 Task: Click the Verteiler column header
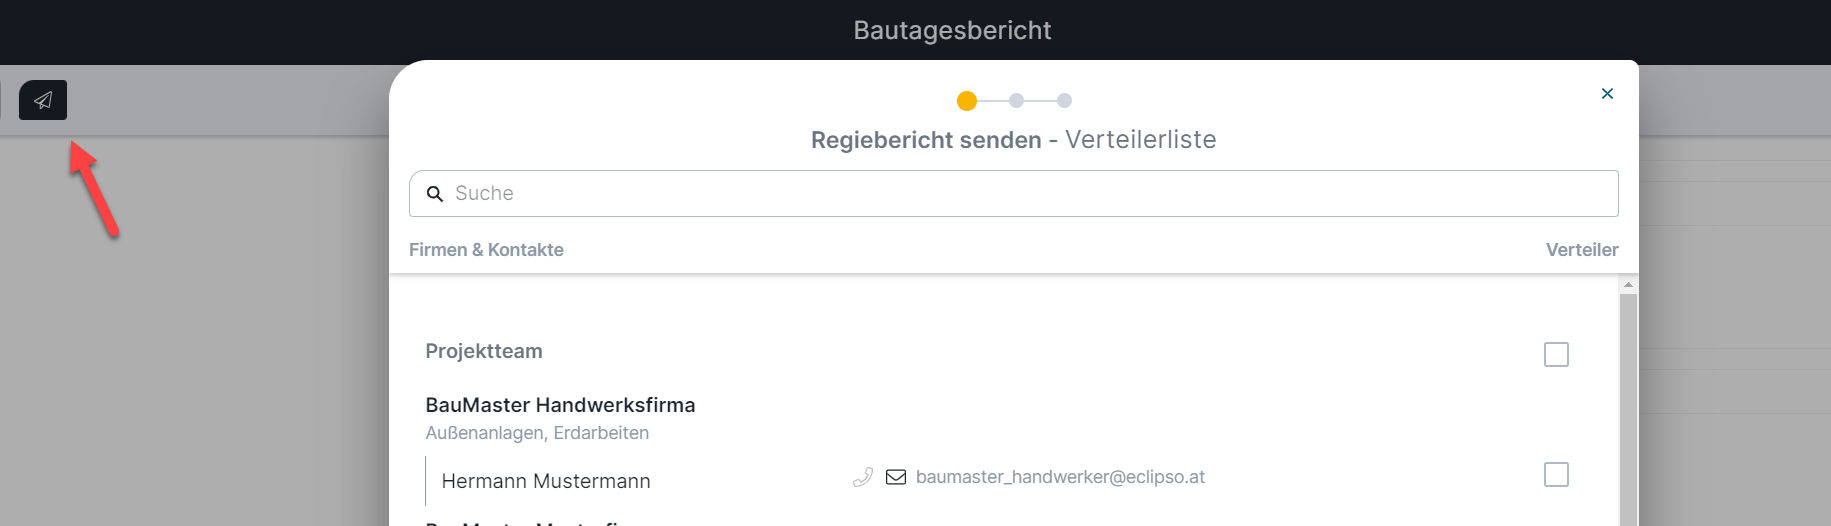(1582, 250)
